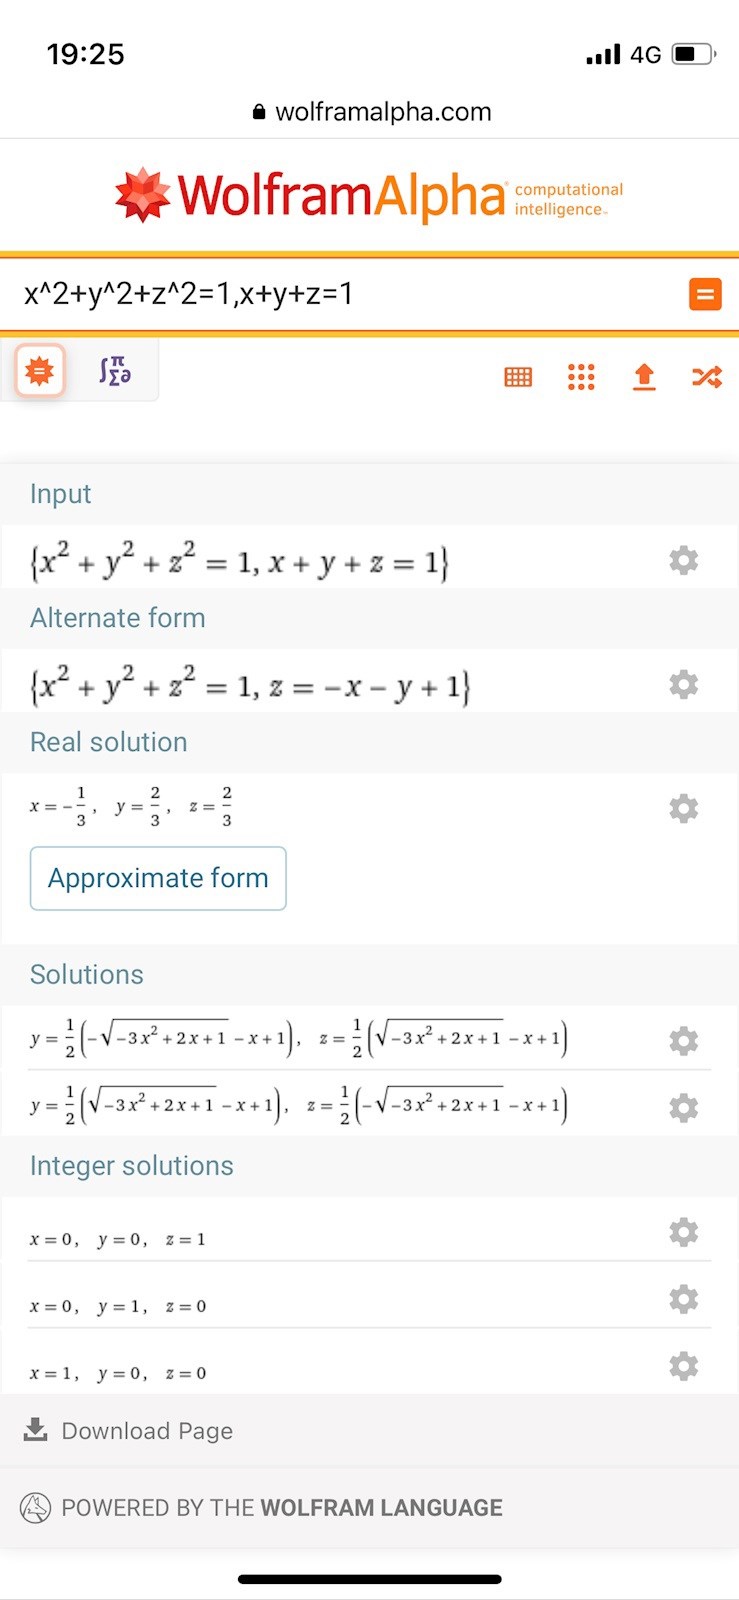739x1600 pixels.
Task: Click the query input field
Action: (340, 294)
